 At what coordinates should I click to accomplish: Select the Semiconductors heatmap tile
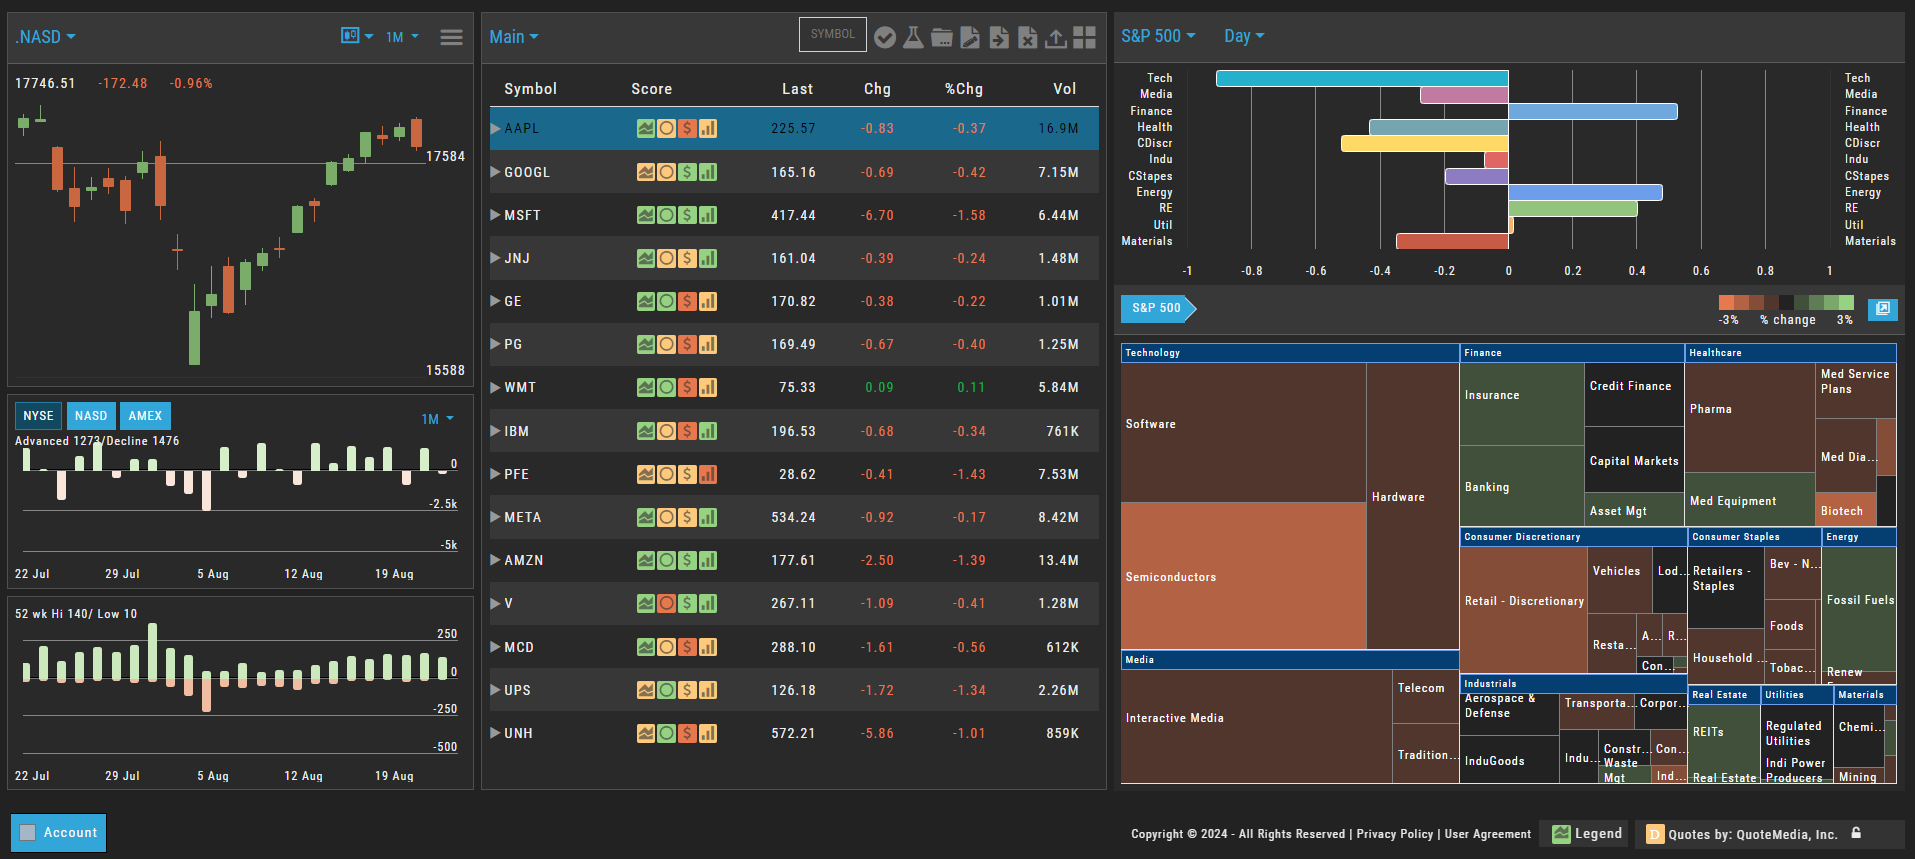(1243, 576)
